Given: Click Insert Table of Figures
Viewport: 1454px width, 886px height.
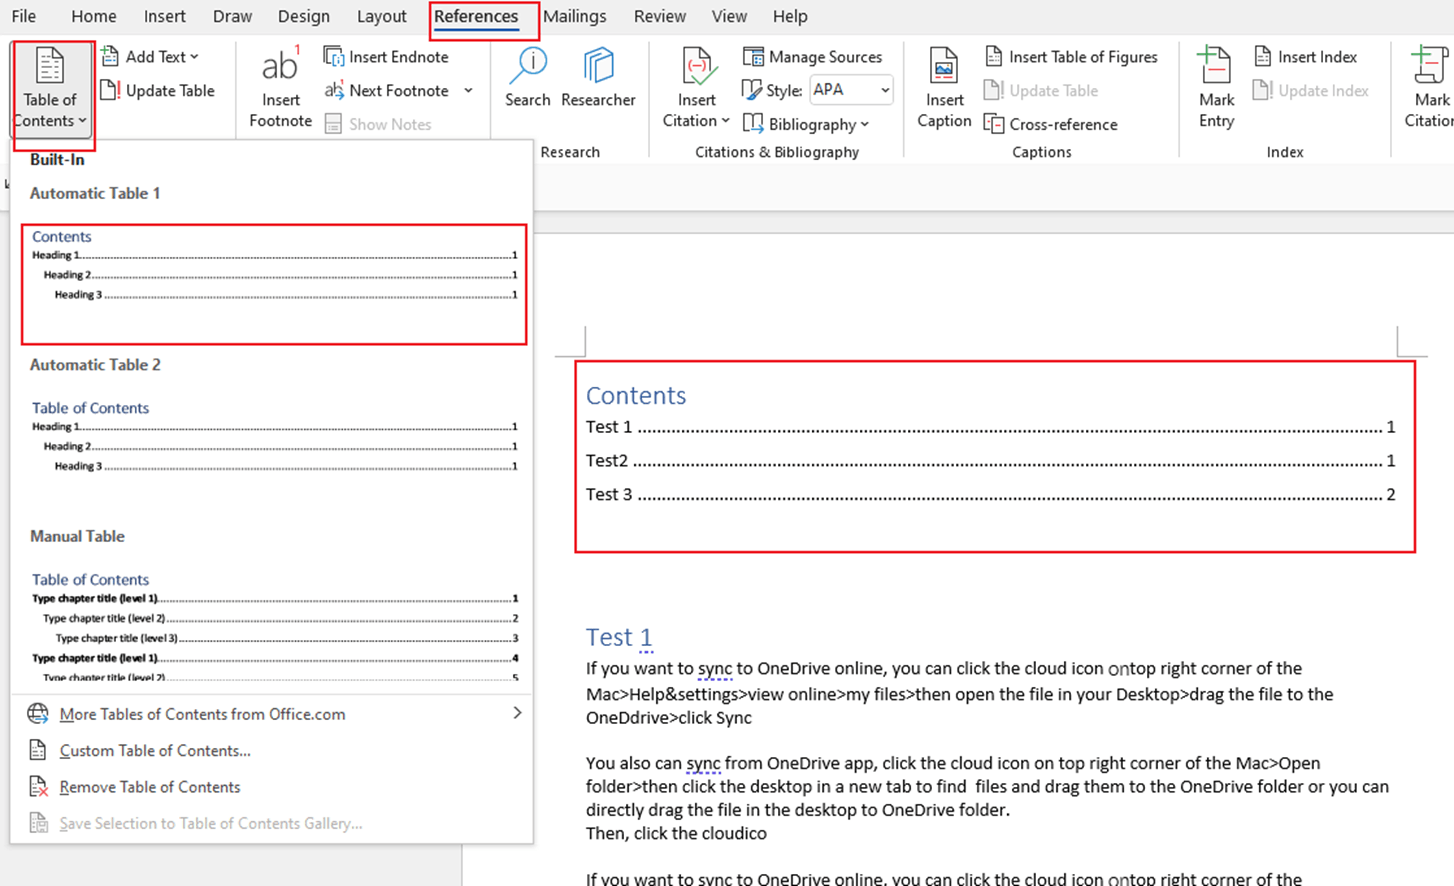Looking at the screenshot, I should tap(1071, 57).
